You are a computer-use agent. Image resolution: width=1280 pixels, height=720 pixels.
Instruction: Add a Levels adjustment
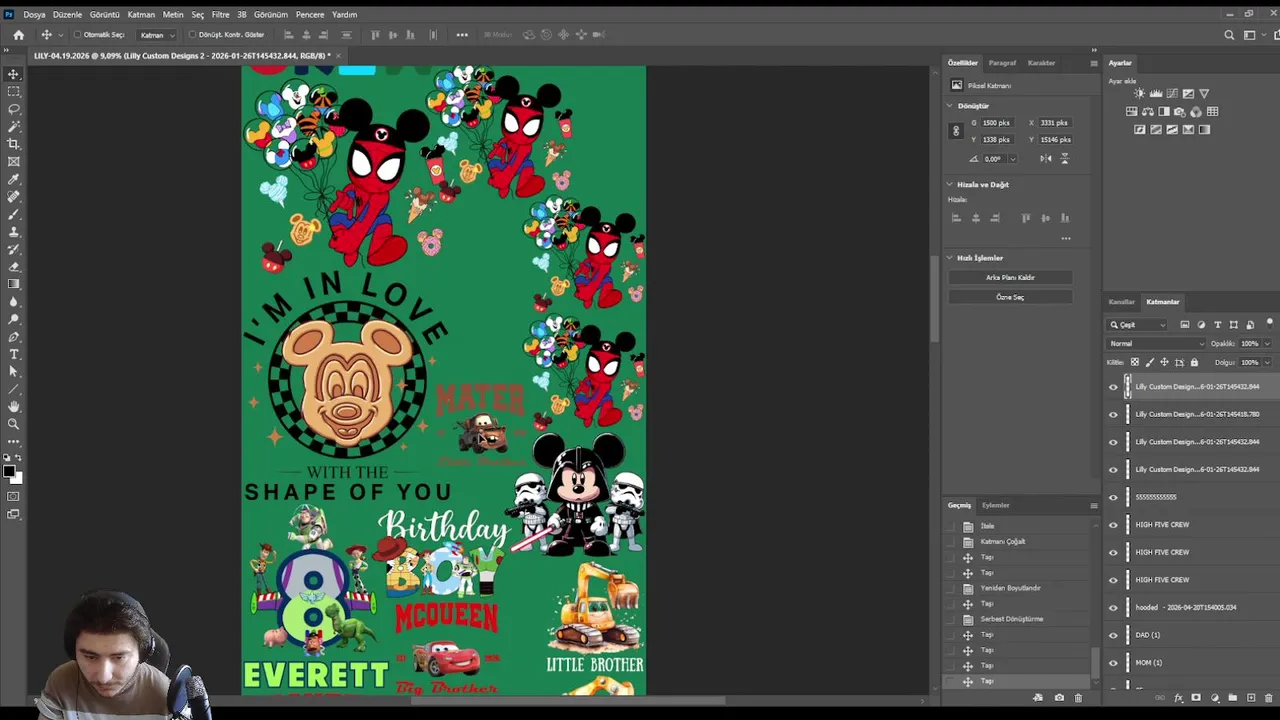point(1155,94)
